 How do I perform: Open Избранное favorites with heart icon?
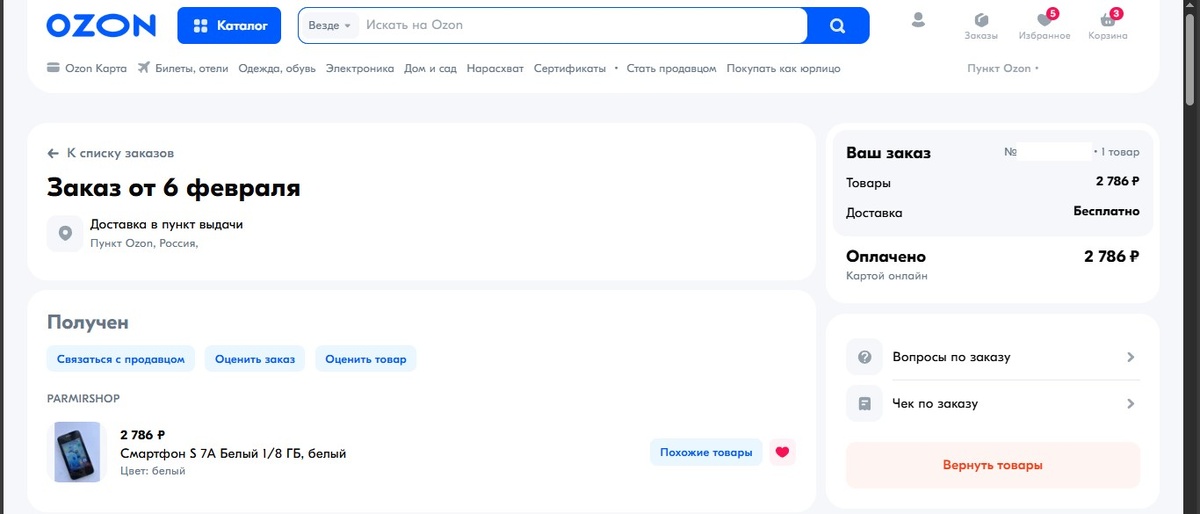[1044, 27]
